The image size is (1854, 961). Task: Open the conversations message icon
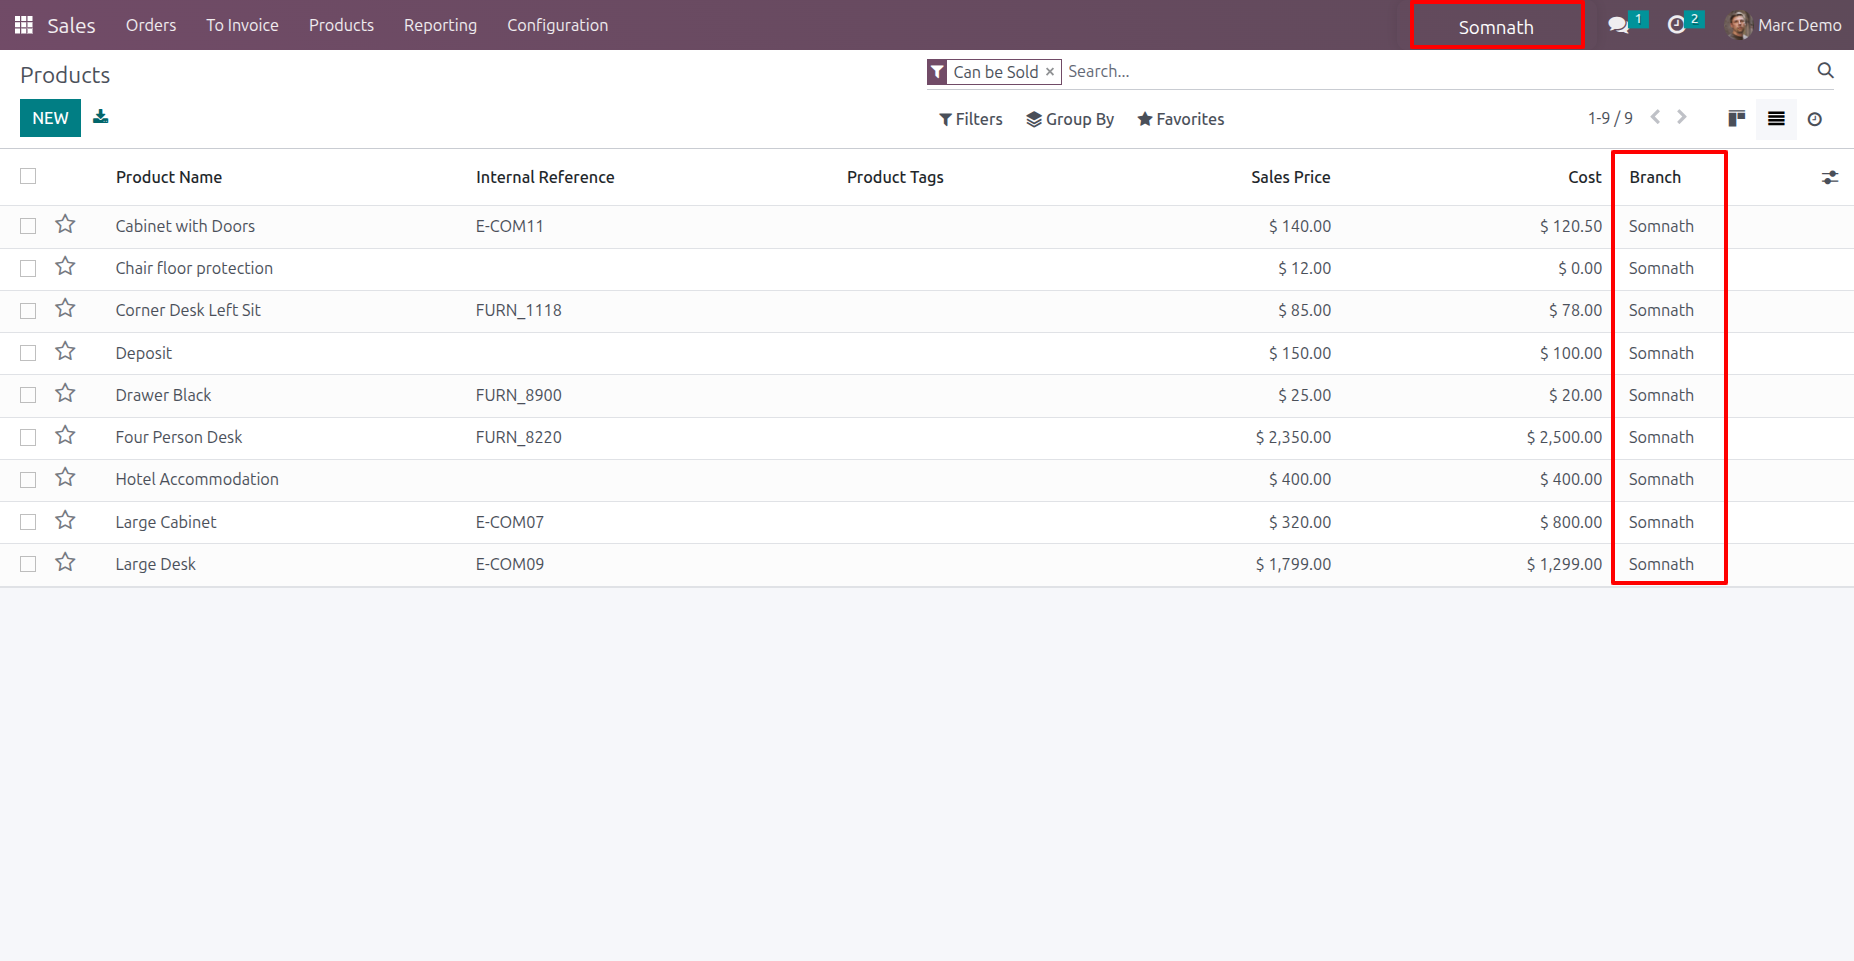click(1618, 25)
